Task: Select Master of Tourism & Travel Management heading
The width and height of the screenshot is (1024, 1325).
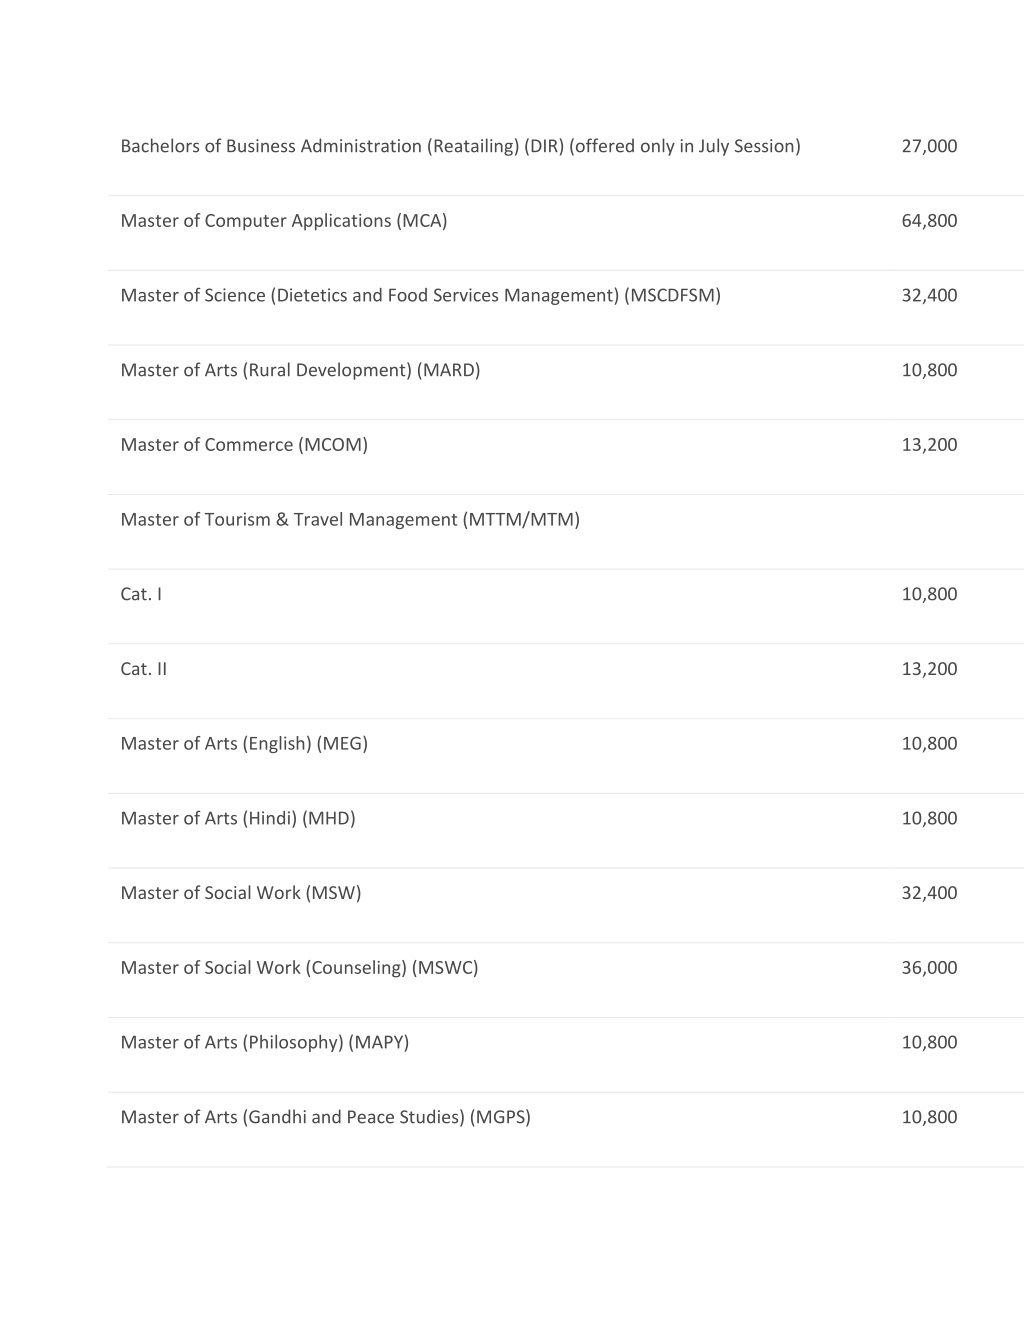Action: click(350, 520)
